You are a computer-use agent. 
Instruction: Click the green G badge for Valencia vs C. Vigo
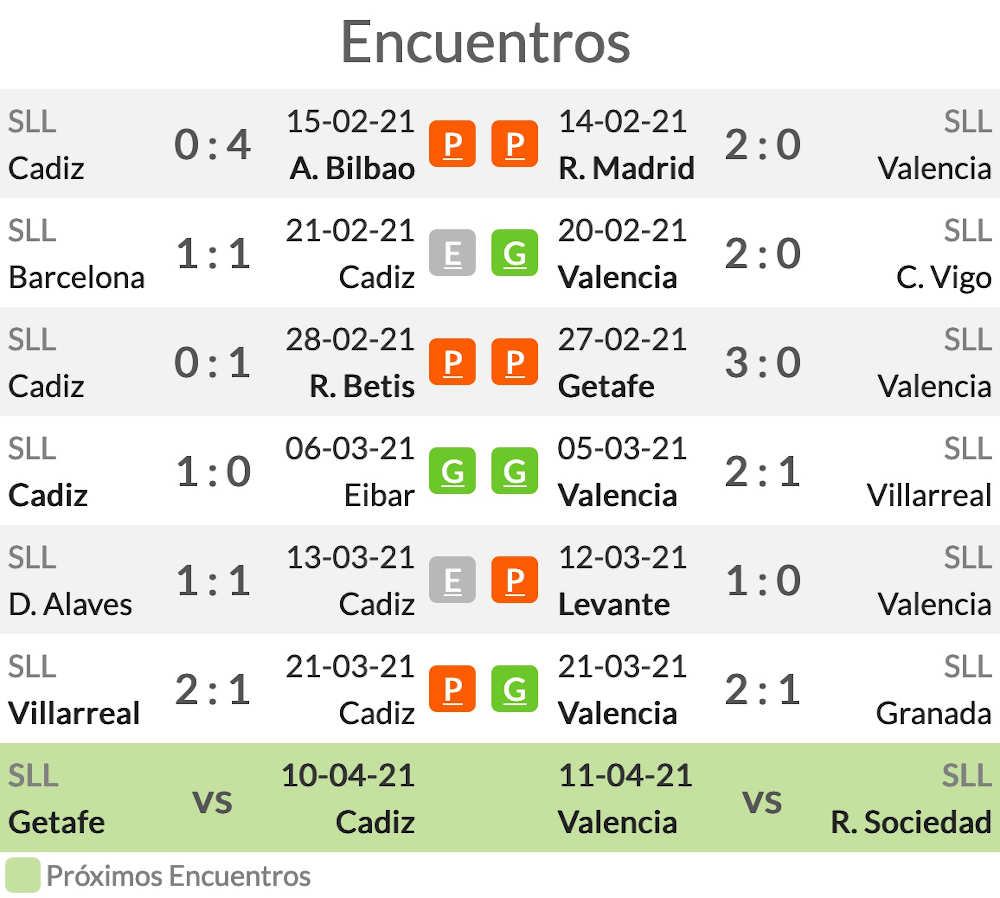click(x=515, y=253)
